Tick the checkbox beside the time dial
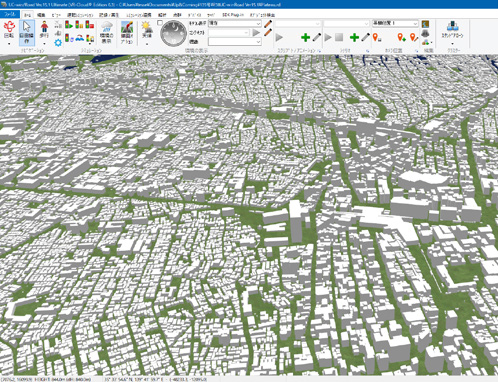The width and height of the screenshot is (498, 382). tap(160, 23)
